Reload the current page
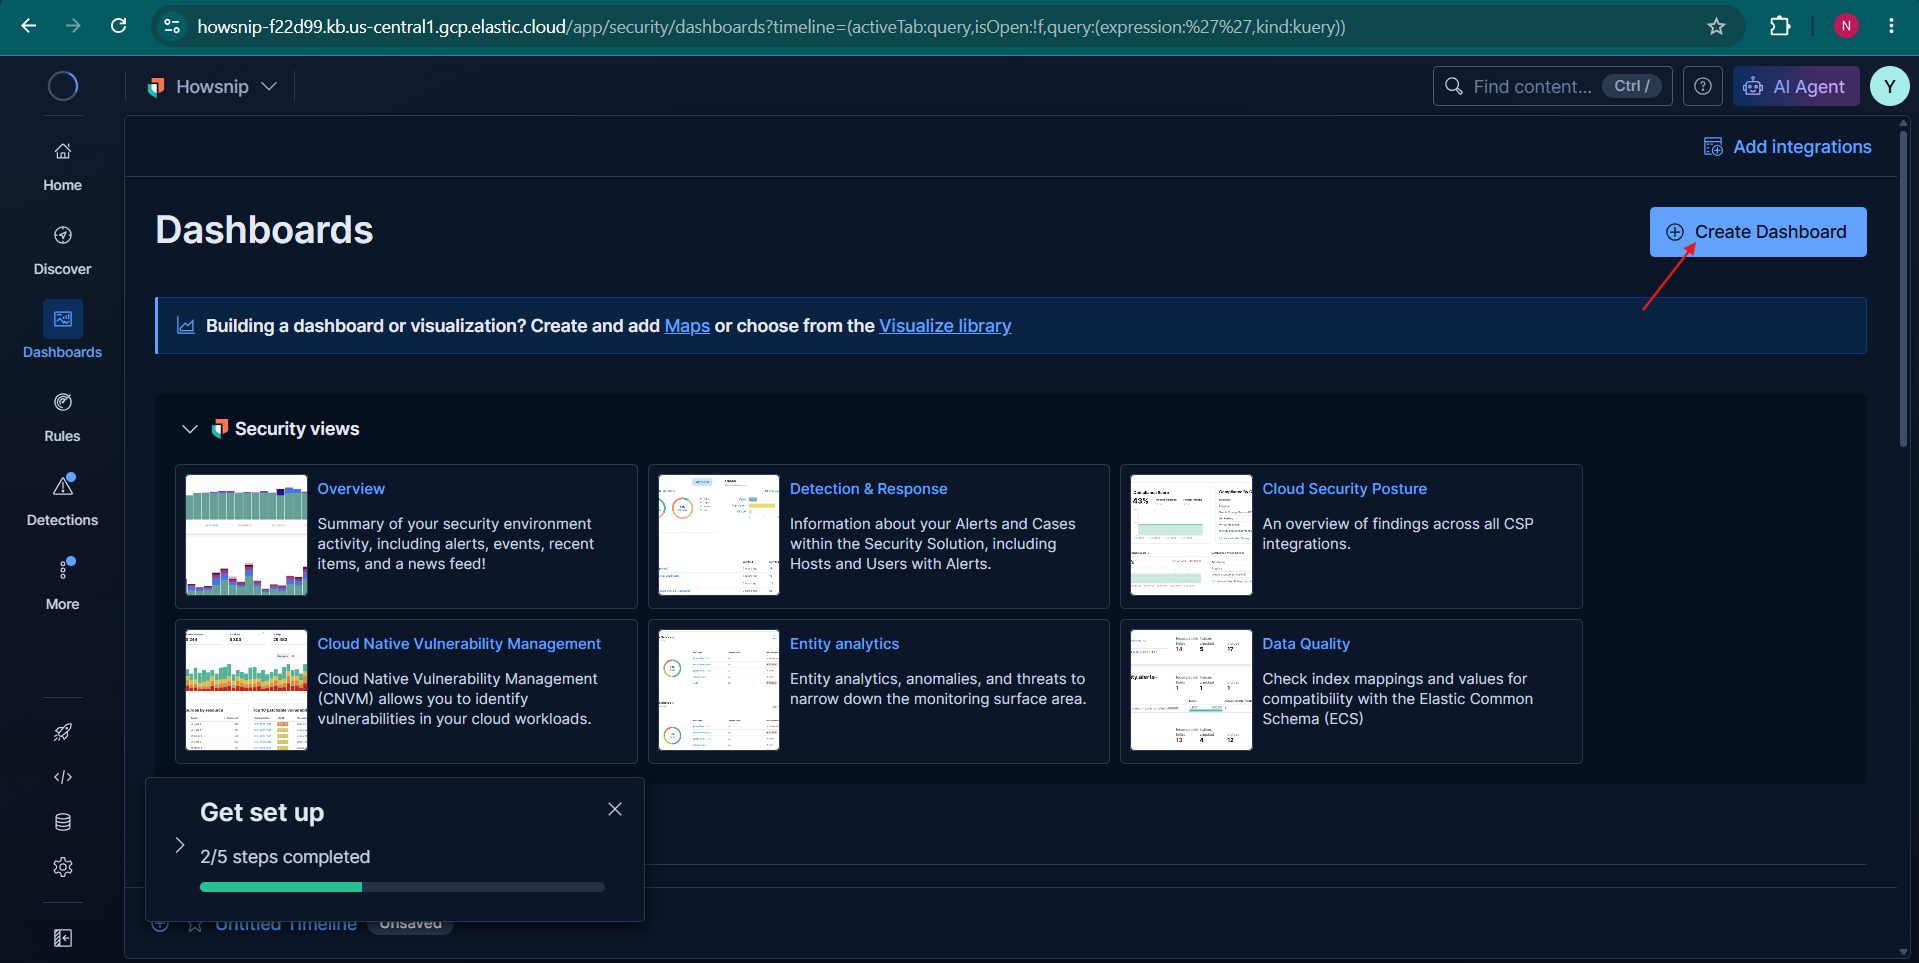The width and height of the screenshot is (1919, 963). coord(118,26)
